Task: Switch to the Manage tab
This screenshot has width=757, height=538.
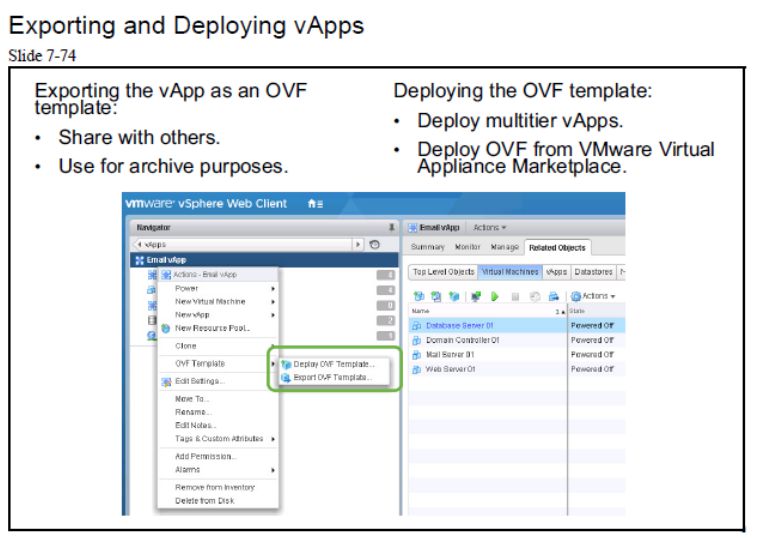Action: coord(505,247)
